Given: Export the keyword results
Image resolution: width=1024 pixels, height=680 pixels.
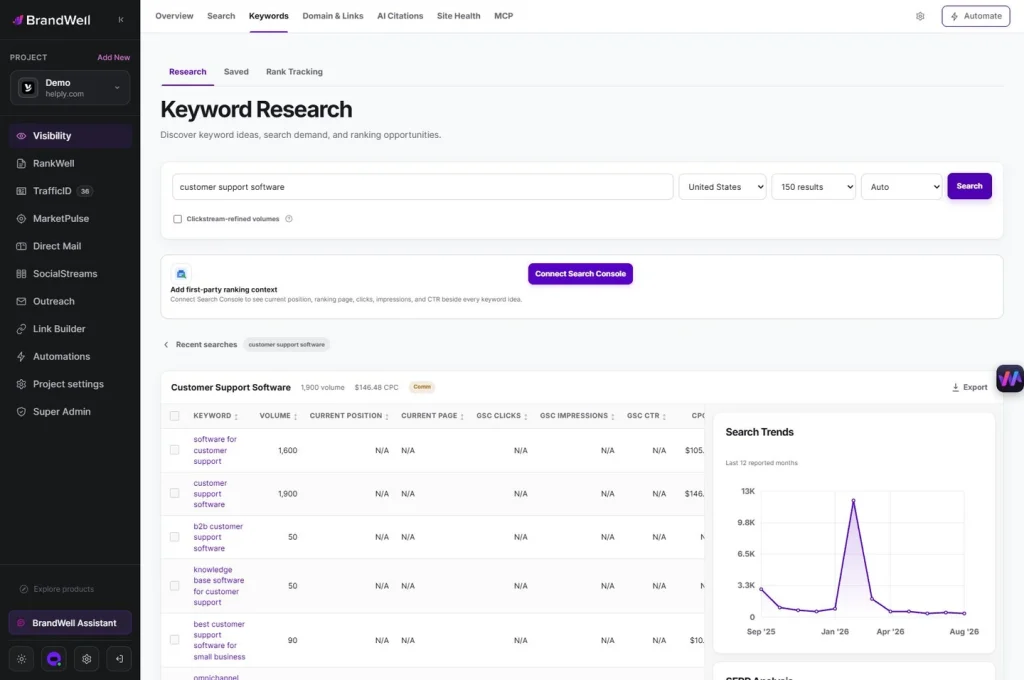Looking at the screenshot, I should (x=970, y=387).
